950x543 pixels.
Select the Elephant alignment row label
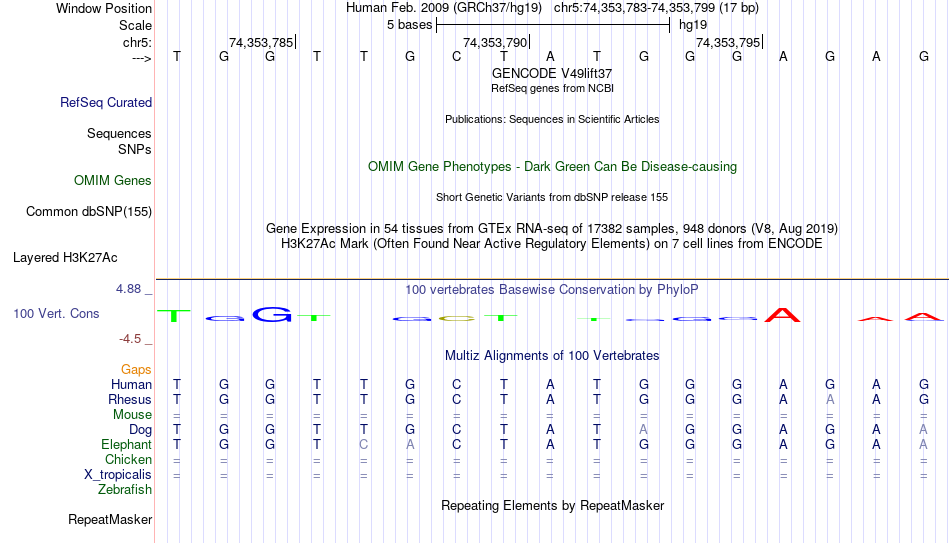[x=127, y=444]
